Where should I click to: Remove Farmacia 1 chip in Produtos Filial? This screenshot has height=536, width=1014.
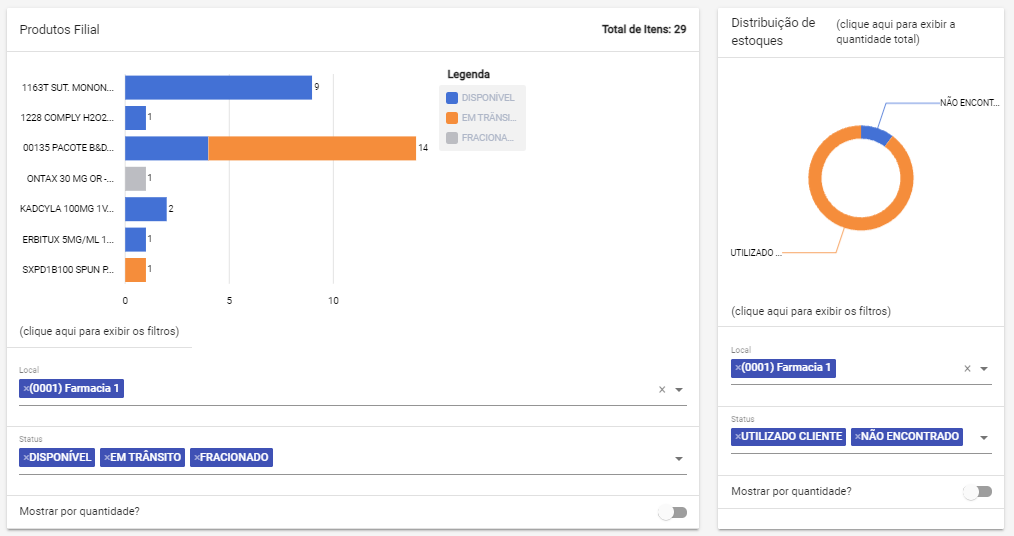click(26, 389)
